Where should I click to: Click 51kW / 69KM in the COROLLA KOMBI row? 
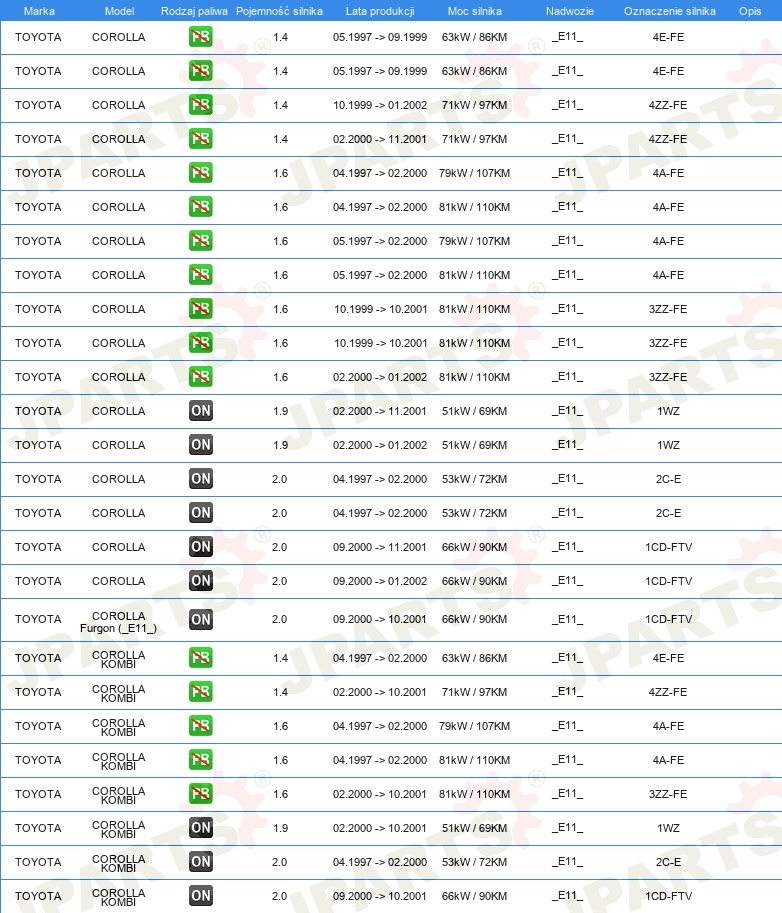pyautogui.click(x=474, y=828)
